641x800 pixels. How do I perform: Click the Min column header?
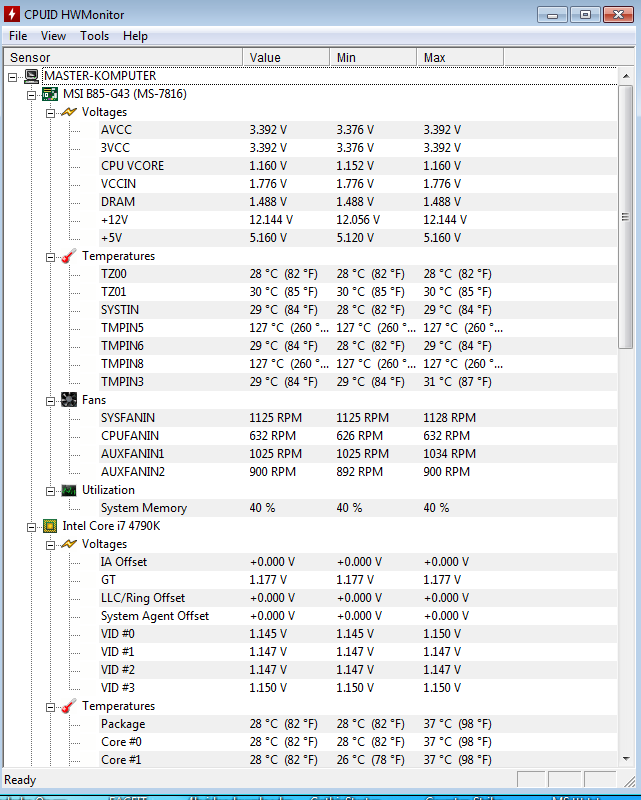point(373,58)
